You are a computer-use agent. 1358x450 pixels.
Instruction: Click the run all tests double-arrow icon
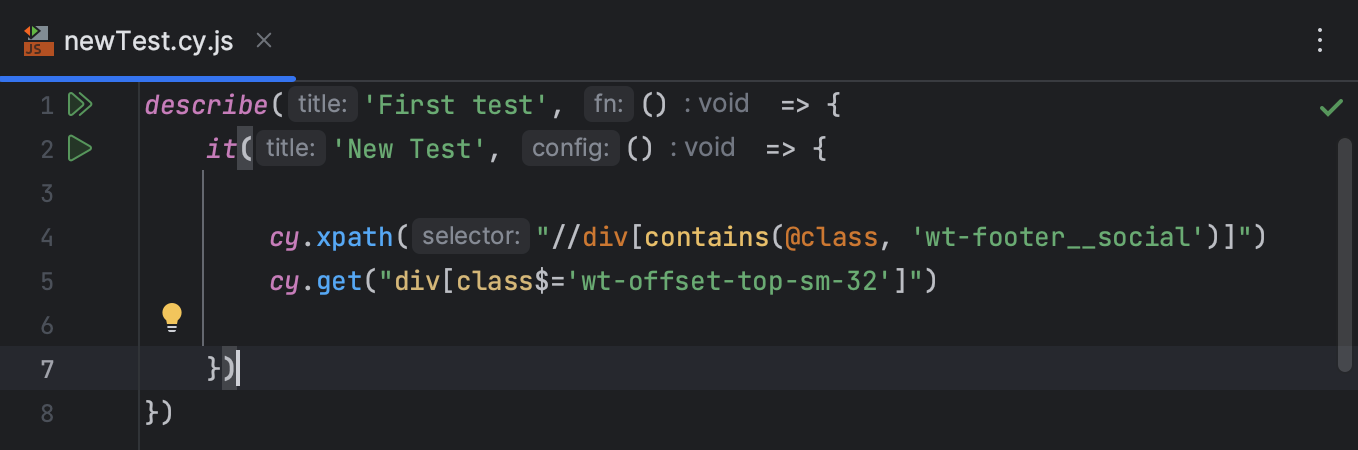(80, 104)
